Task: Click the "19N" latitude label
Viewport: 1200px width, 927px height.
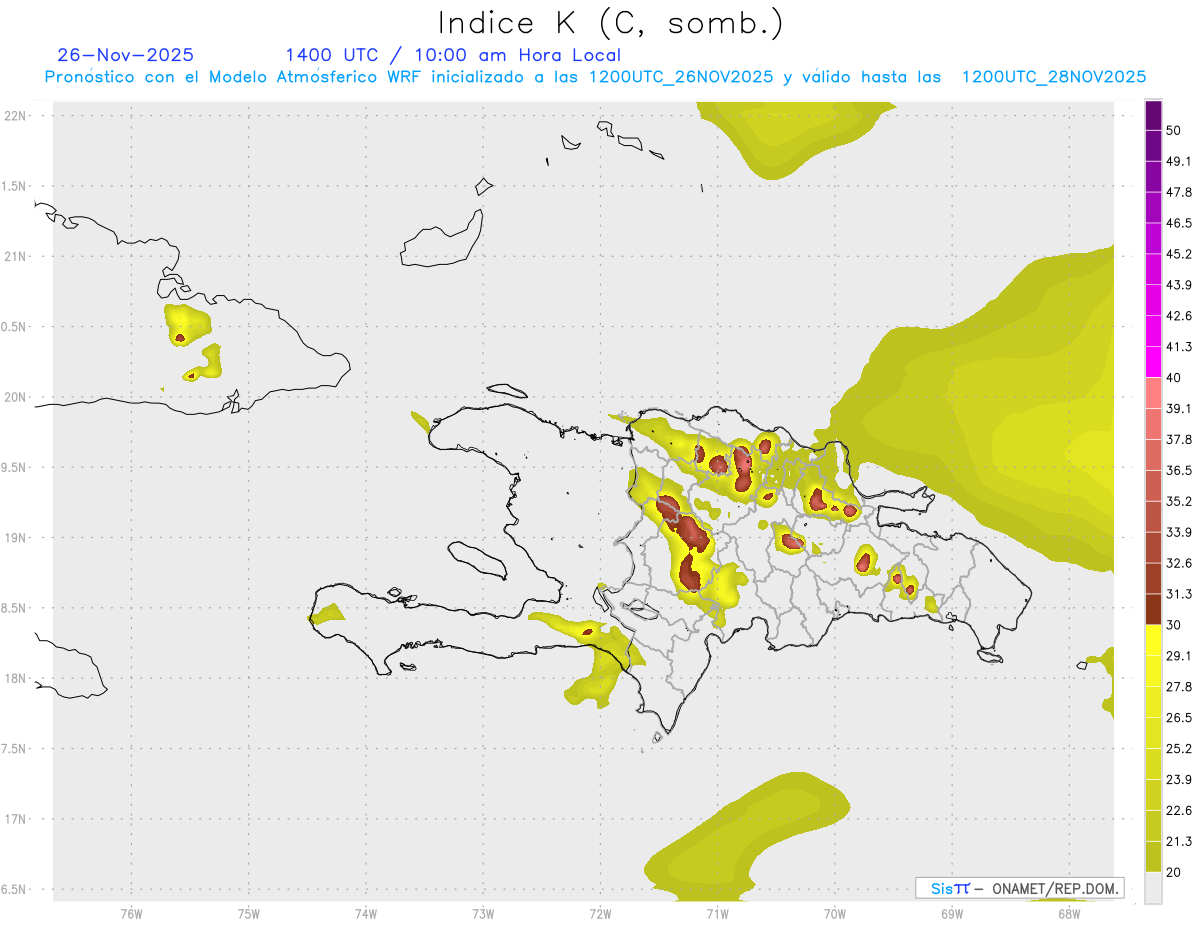Action: (x=16, y=537)
